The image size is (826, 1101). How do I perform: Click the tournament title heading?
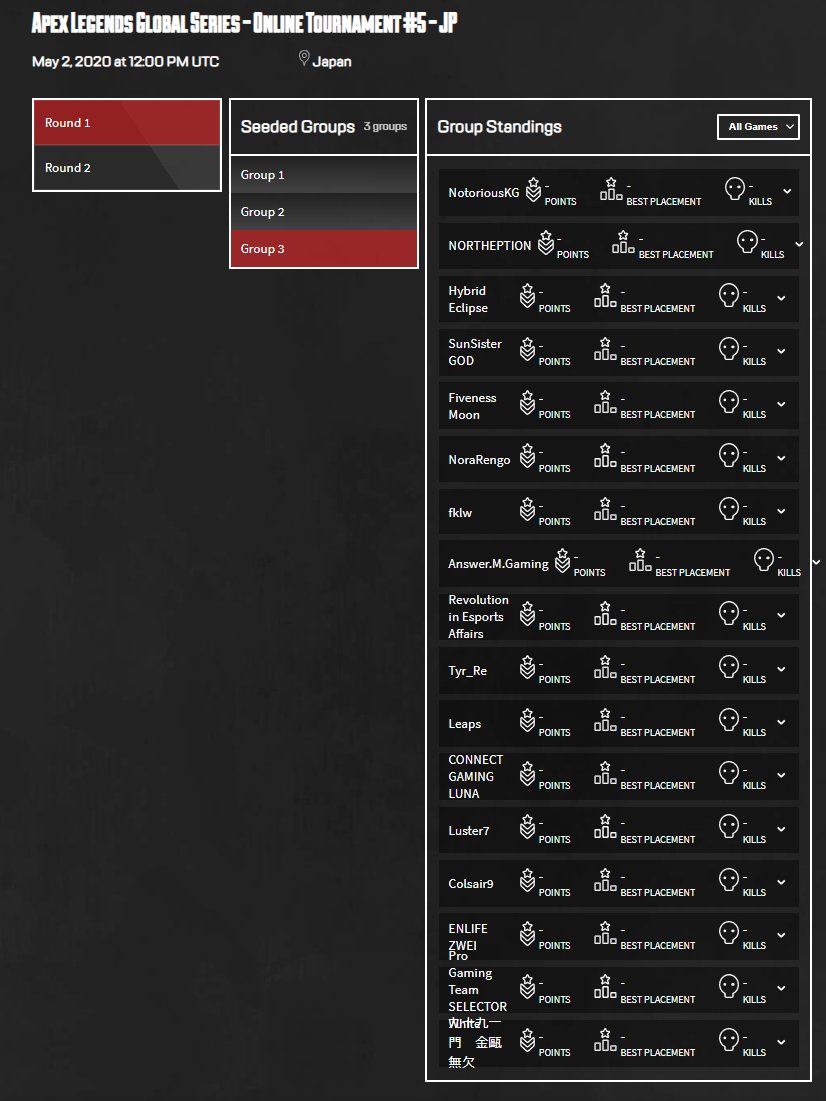click(x=244, y=23)
